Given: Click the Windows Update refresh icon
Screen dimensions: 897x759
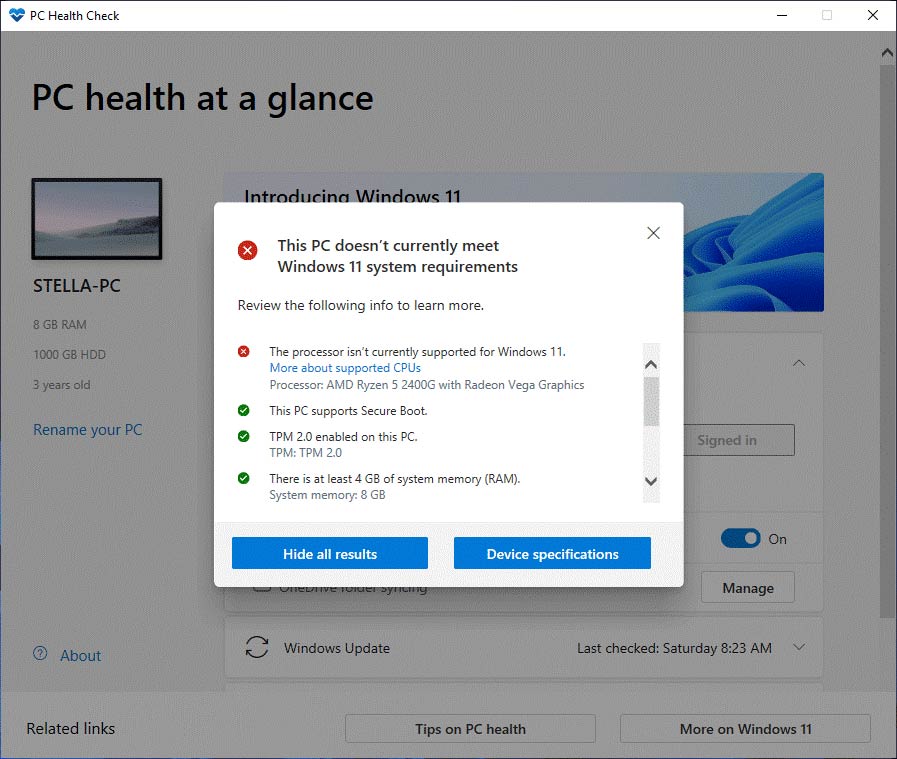Looking at the screenshot, I should point(257,647).
